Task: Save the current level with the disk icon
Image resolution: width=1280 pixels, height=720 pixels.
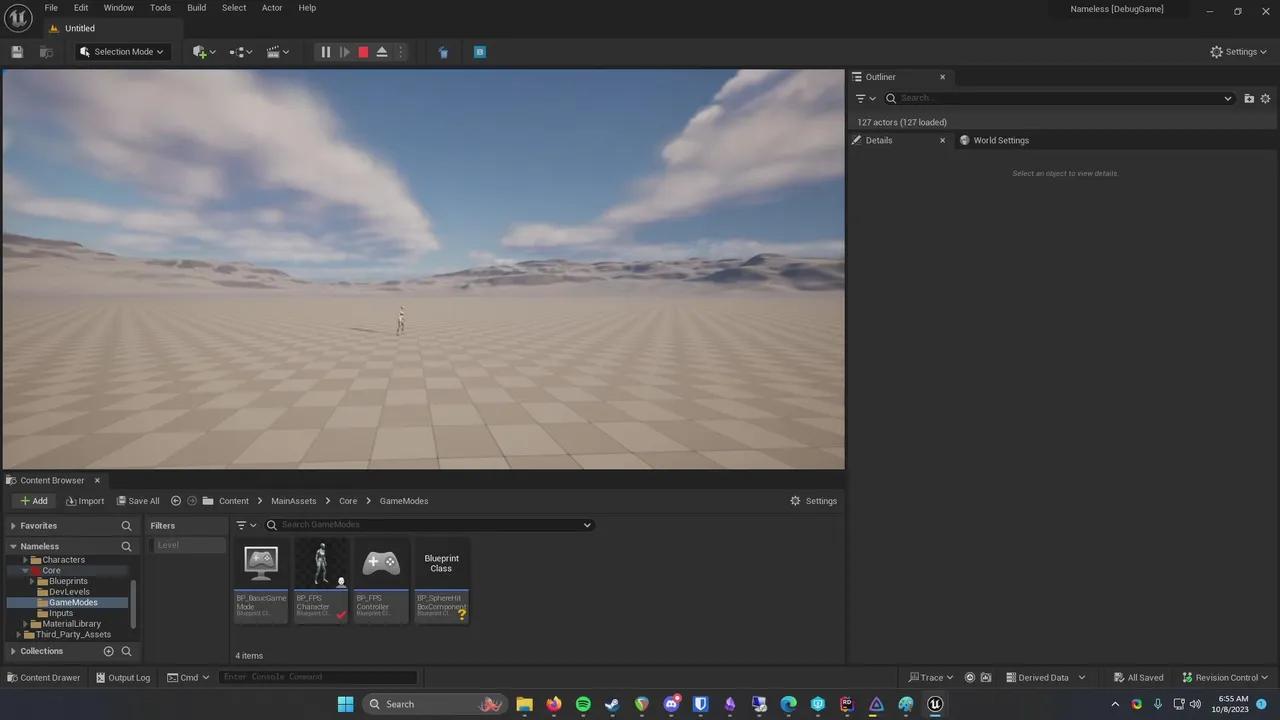Action: click(17, 52)
